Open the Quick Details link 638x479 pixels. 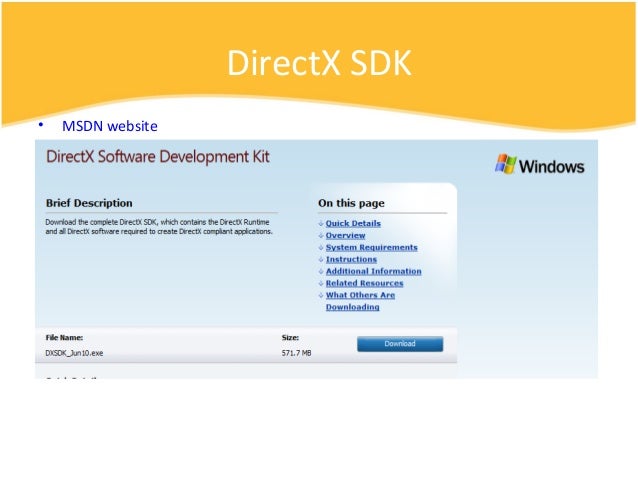click(x=353, y=223)
